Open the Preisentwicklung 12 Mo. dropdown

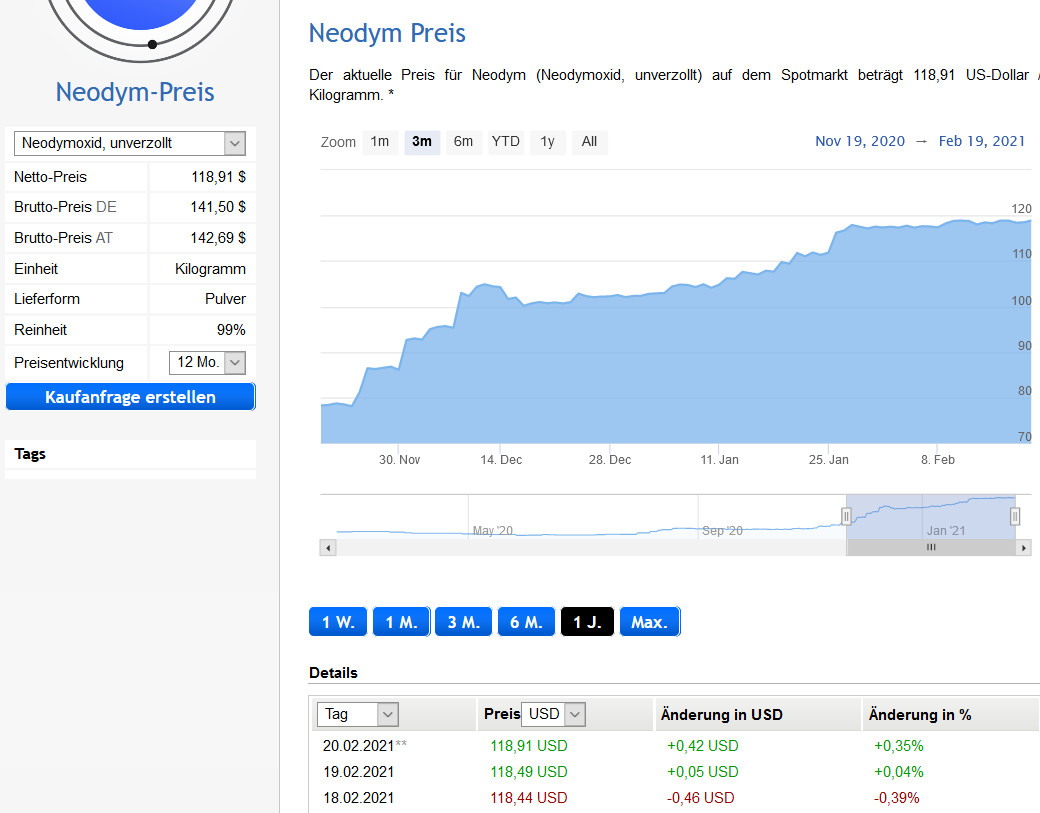(208, 363)
